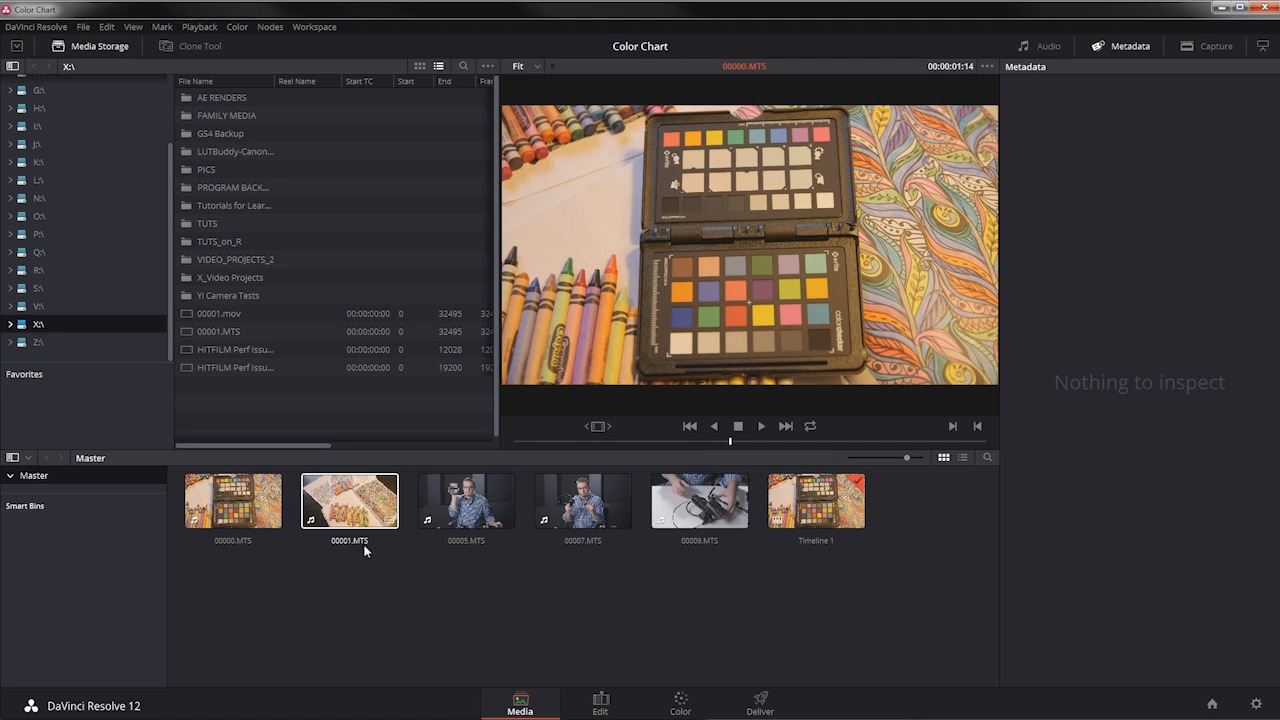Open the Deliver page
This screenshot has width=1280, height=720.
pos(760,704)
